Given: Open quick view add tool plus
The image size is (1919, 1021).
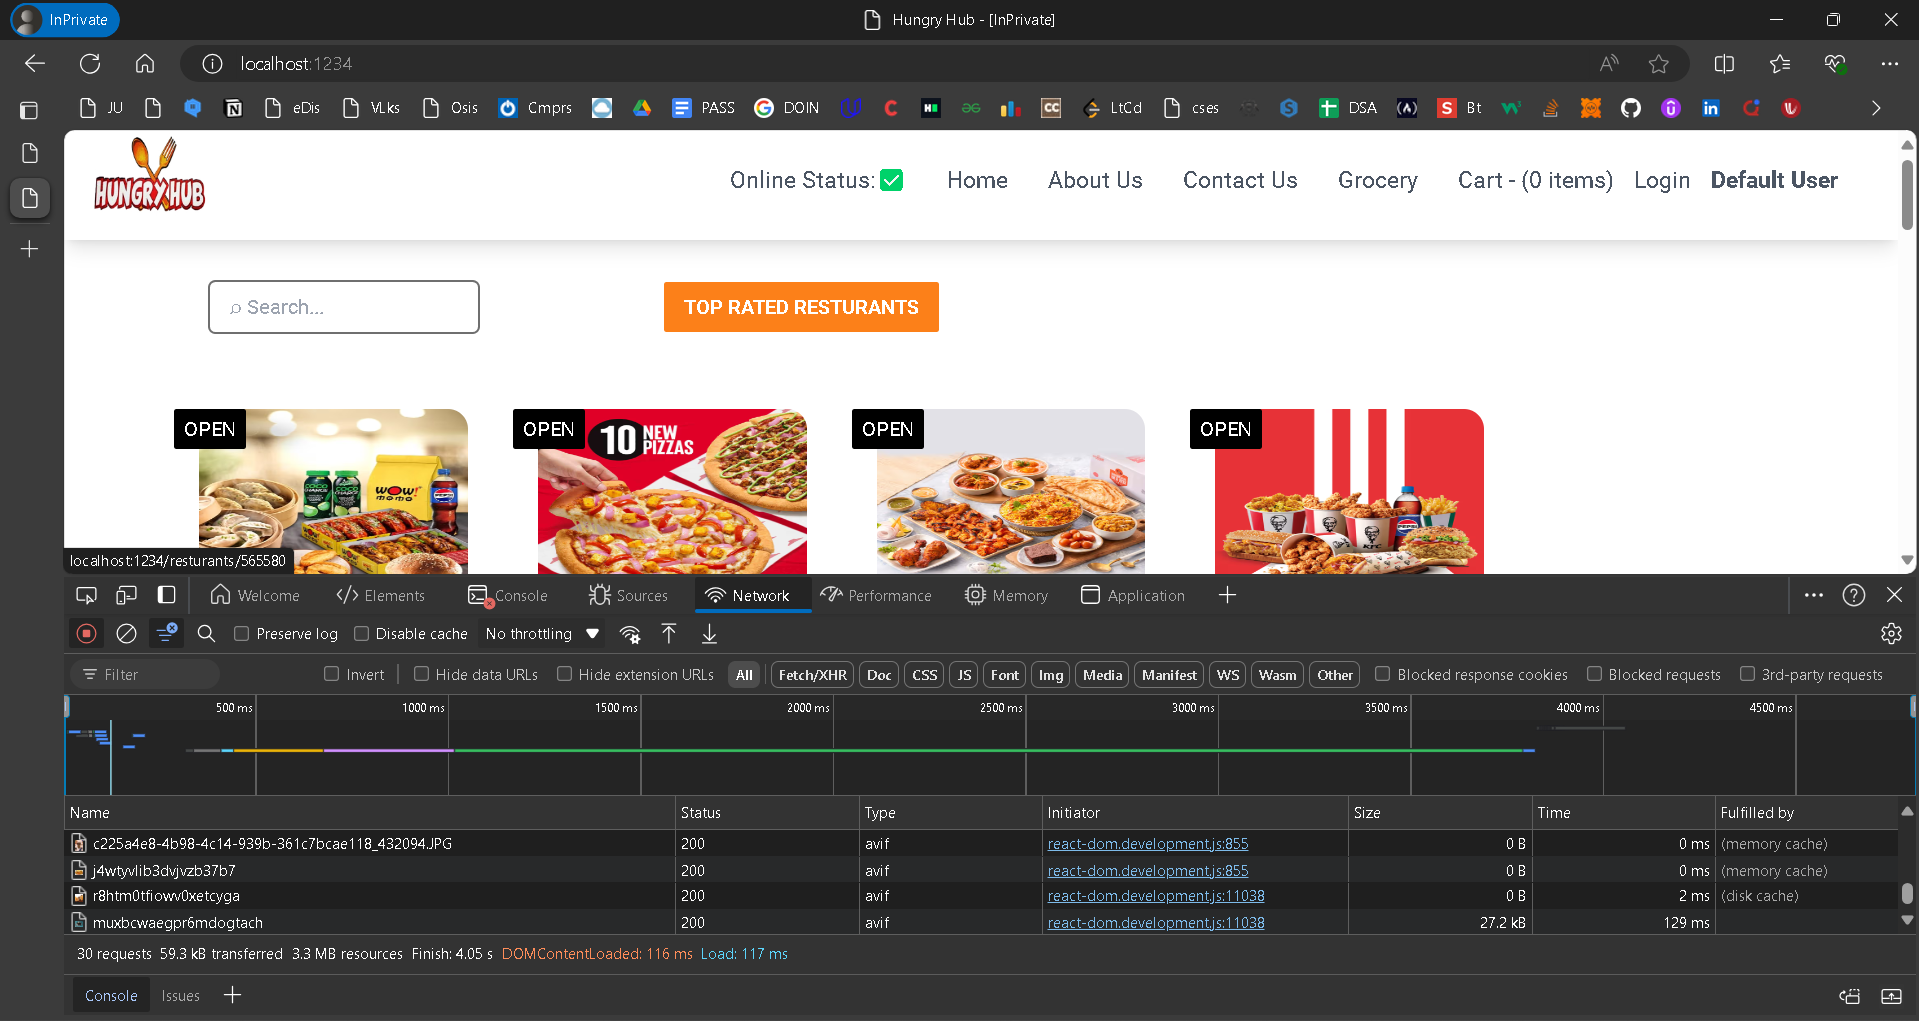Looking at the screenshot, I should (x=232, y=995).
